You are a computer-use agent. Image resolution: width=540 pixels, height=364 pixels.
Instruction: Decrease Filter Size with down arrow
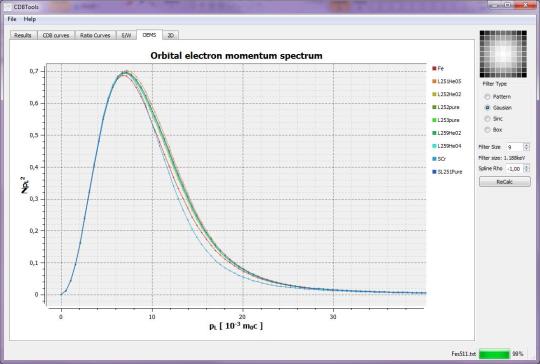526,149
